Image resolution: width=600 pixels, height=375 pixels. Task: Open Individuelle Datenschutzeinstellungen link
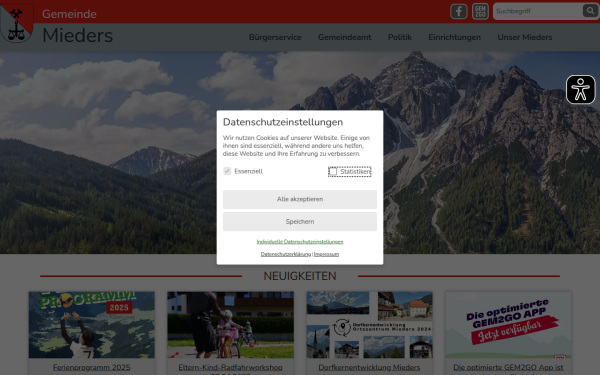[x=300, y=242]
